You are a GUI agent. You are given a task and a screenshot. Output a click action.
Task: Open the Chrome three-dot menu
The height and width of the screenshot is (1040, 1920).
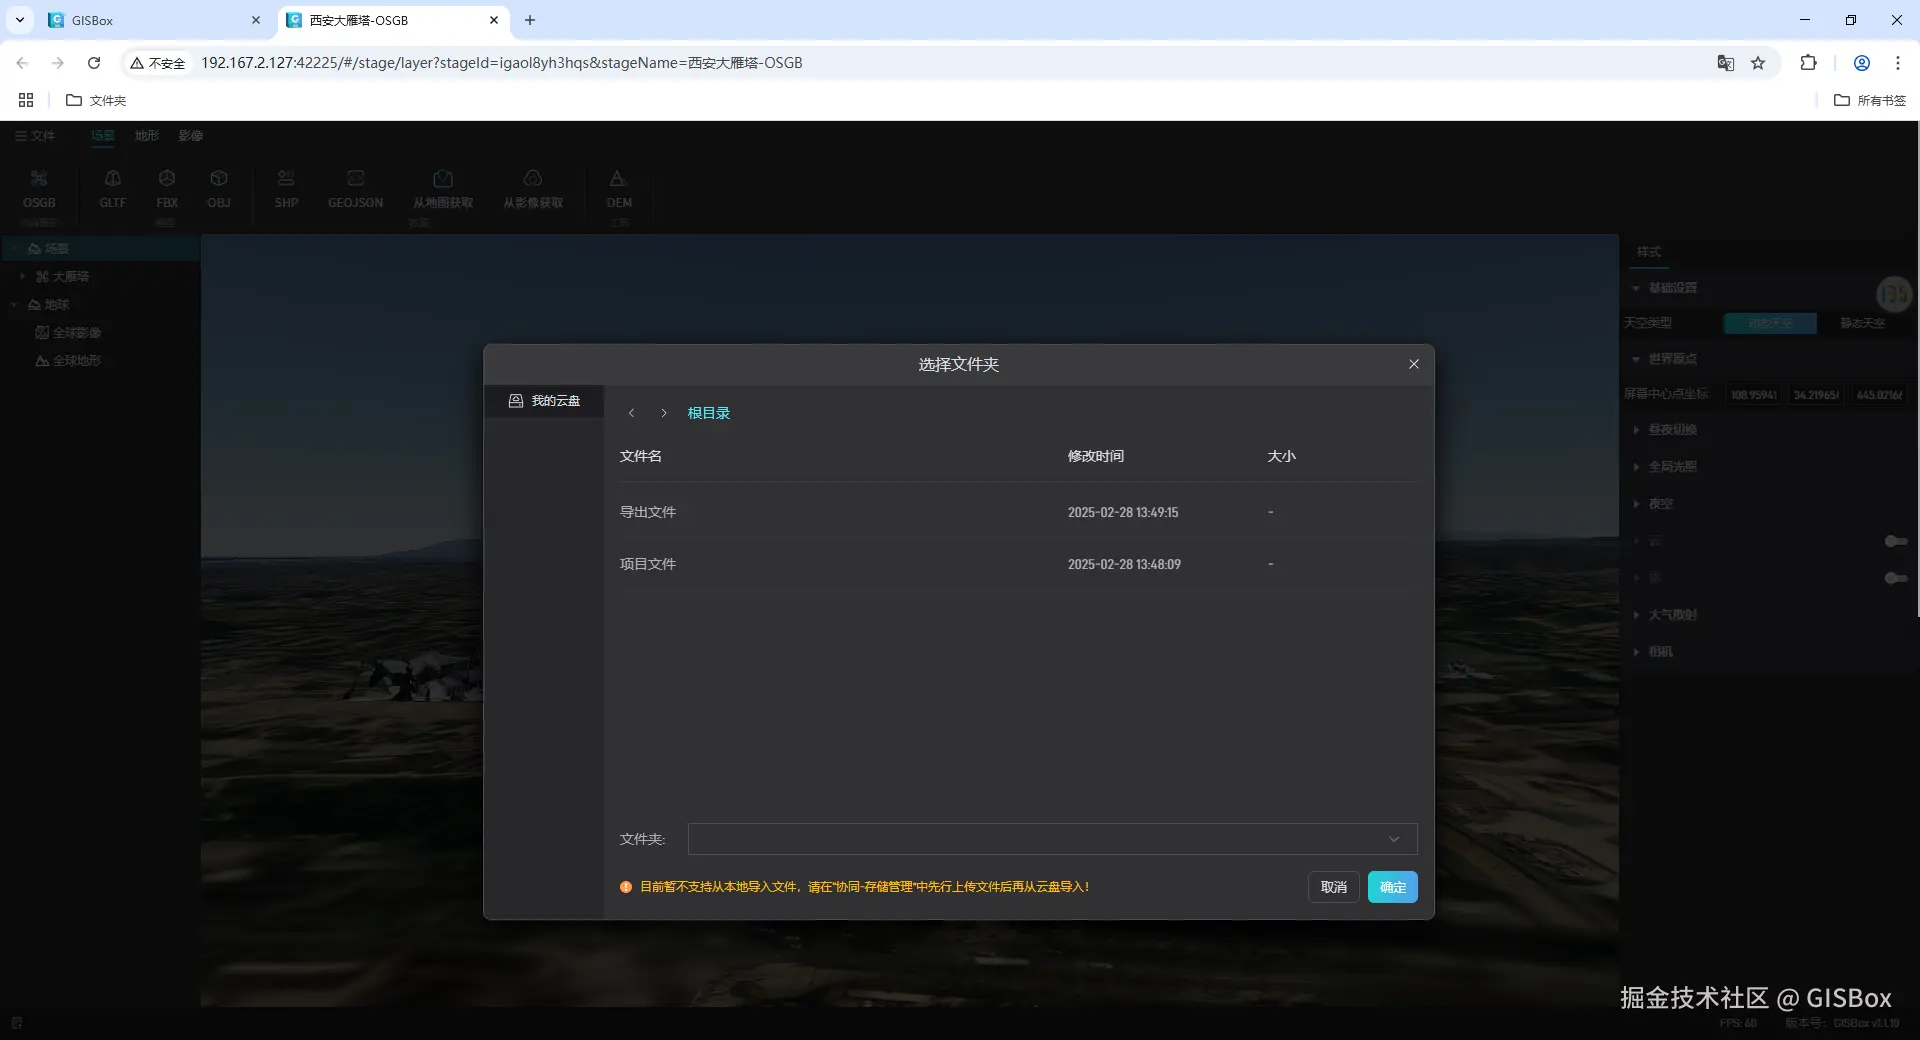[x=1897, y=63]
